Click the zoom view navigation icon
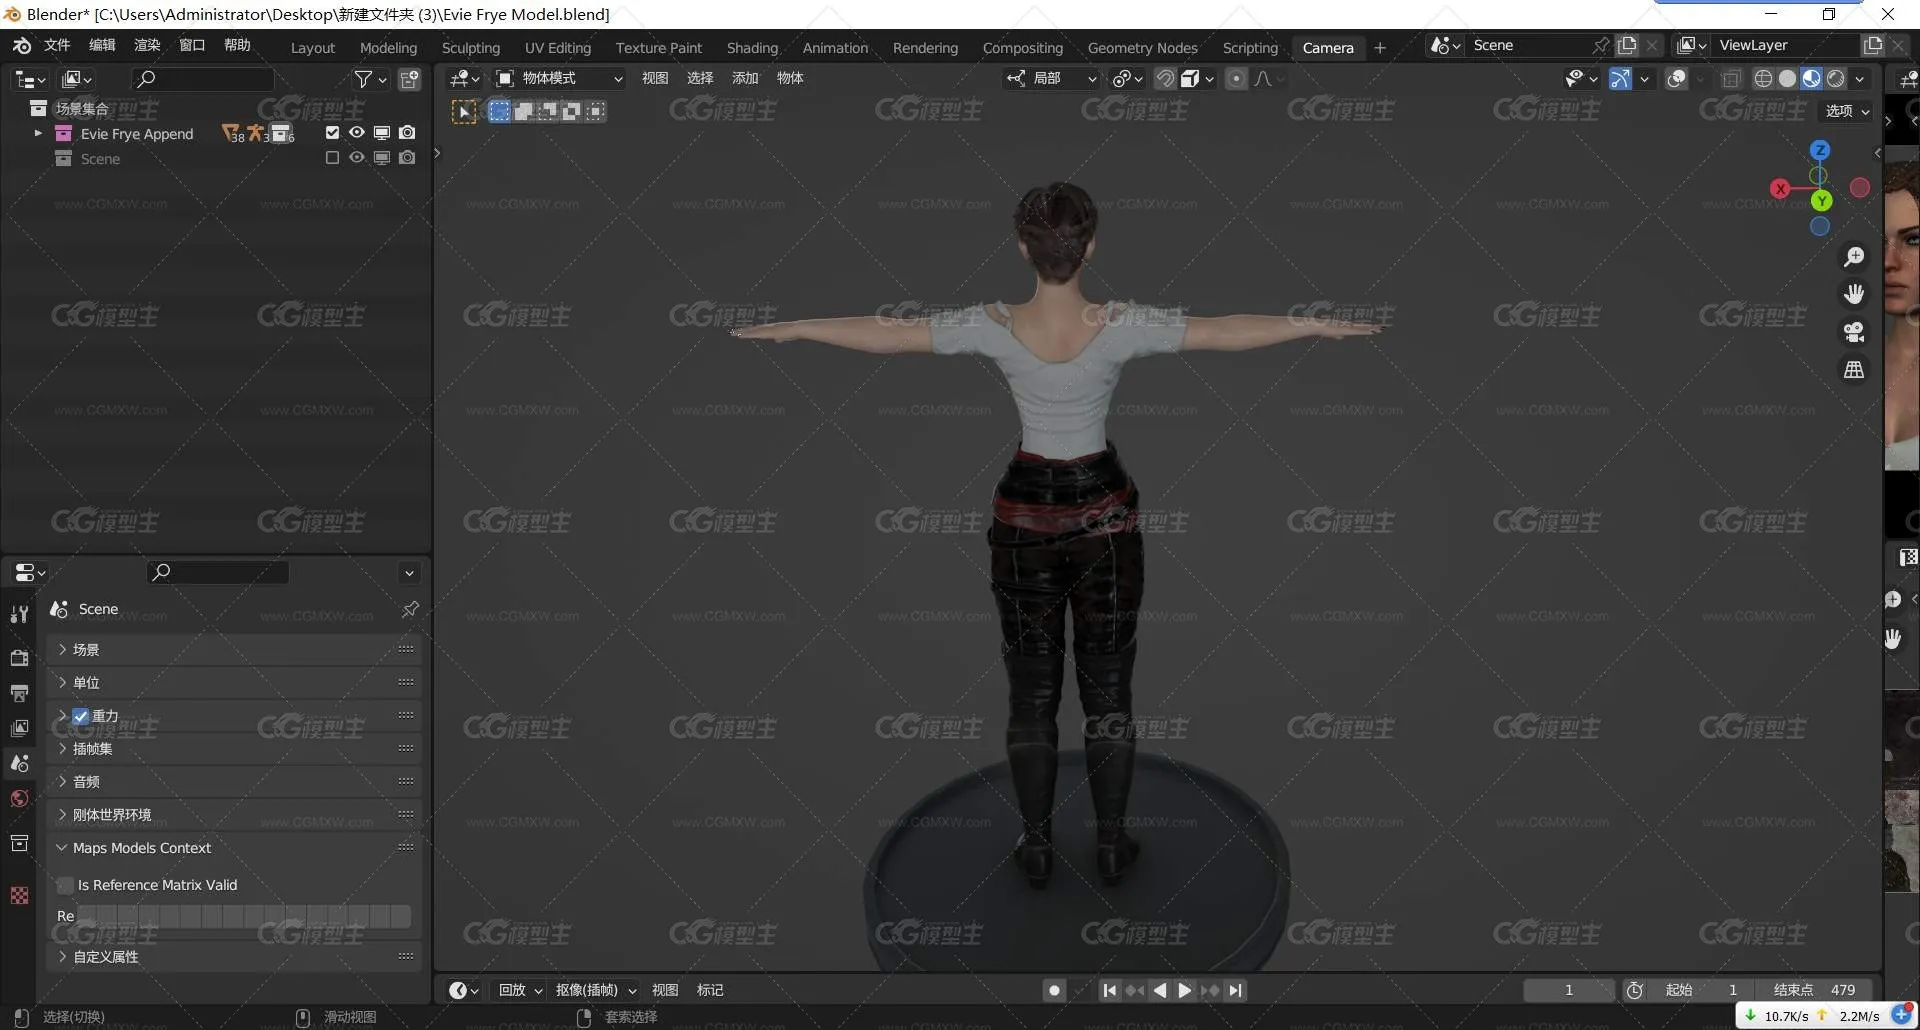The width and height of the screenshot is (1920, 1030). click(x=1854, y=256)
